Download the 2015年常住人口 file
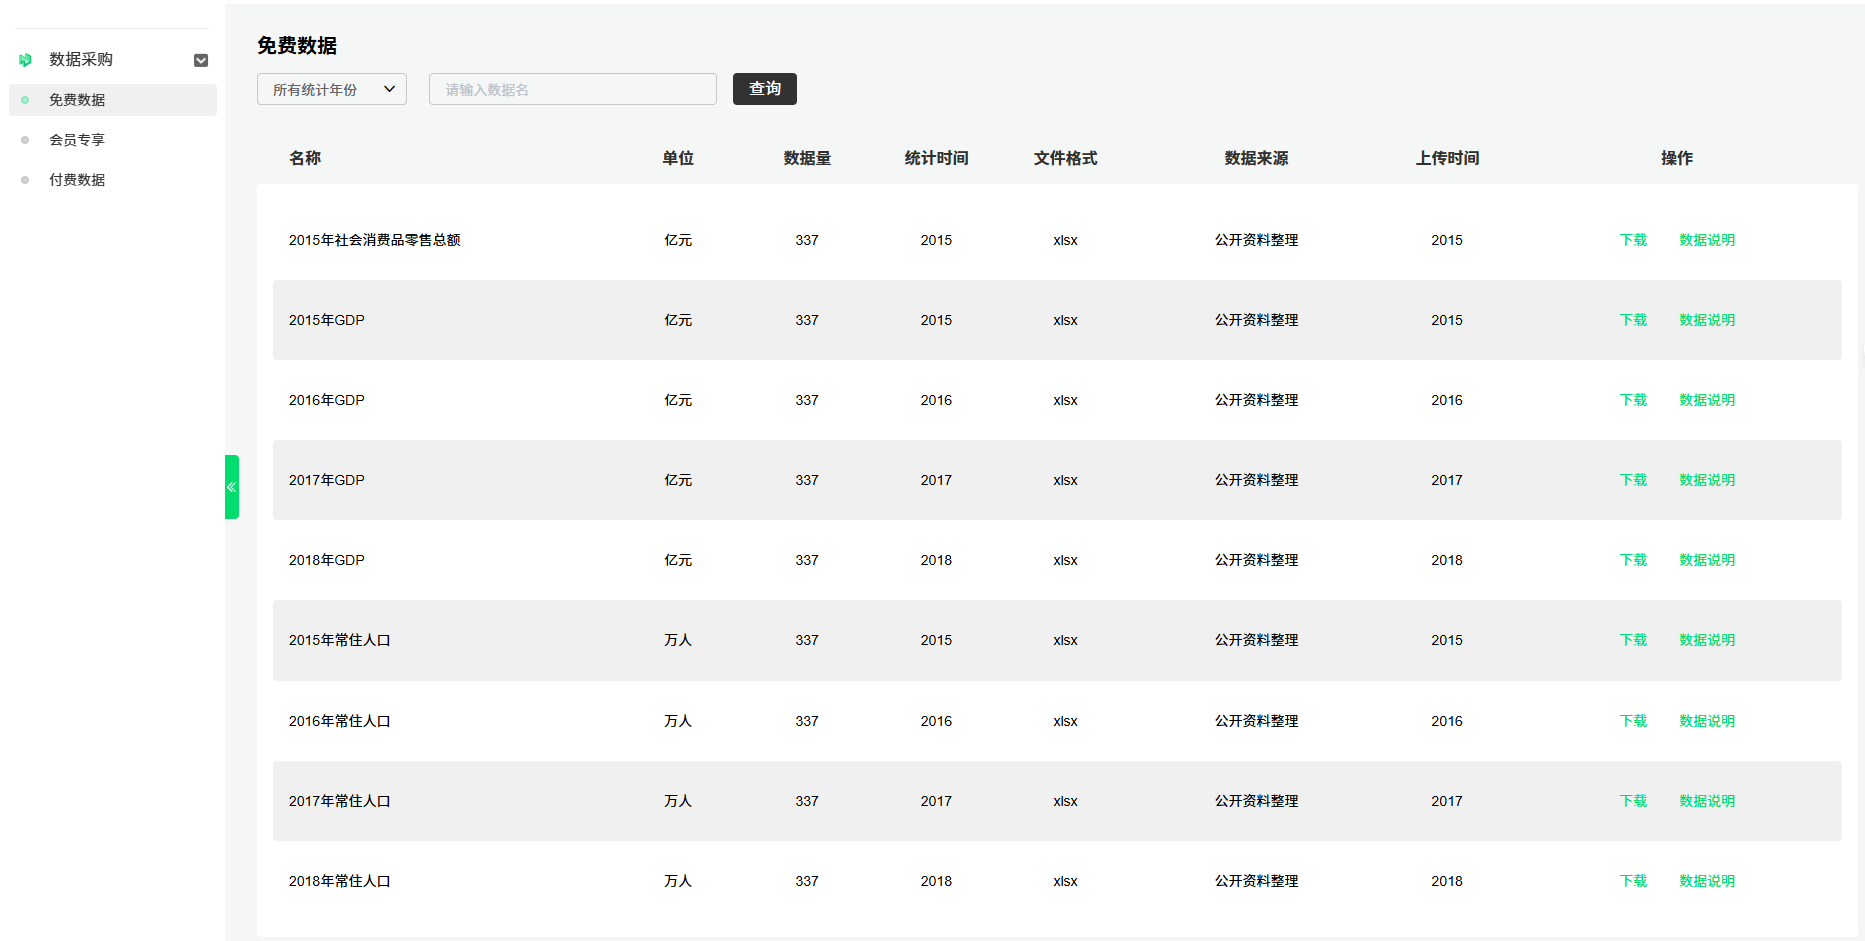The height and width of the screenshot is (941, 1865). pyautogui.click(x=1633, y=640)
